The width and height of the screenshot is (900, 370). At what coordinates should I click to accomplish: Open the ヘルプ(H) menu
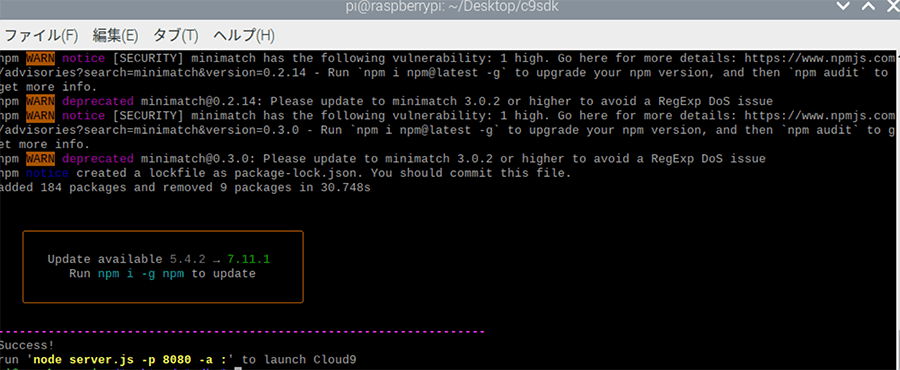click(244, 36)
